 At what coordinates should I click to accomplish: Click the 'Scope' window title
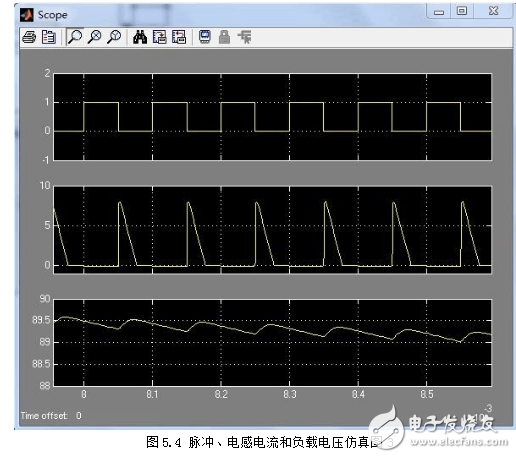52,15
